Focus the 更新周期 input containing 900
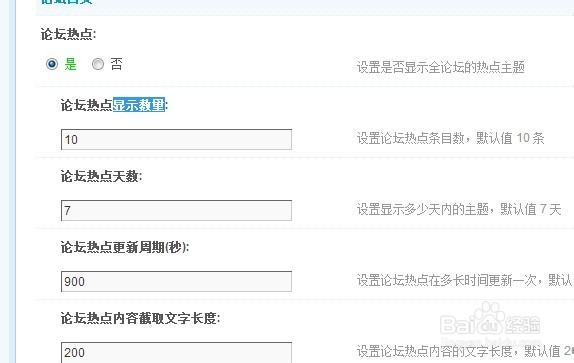574x363 pixels. (x=176, y=281)
